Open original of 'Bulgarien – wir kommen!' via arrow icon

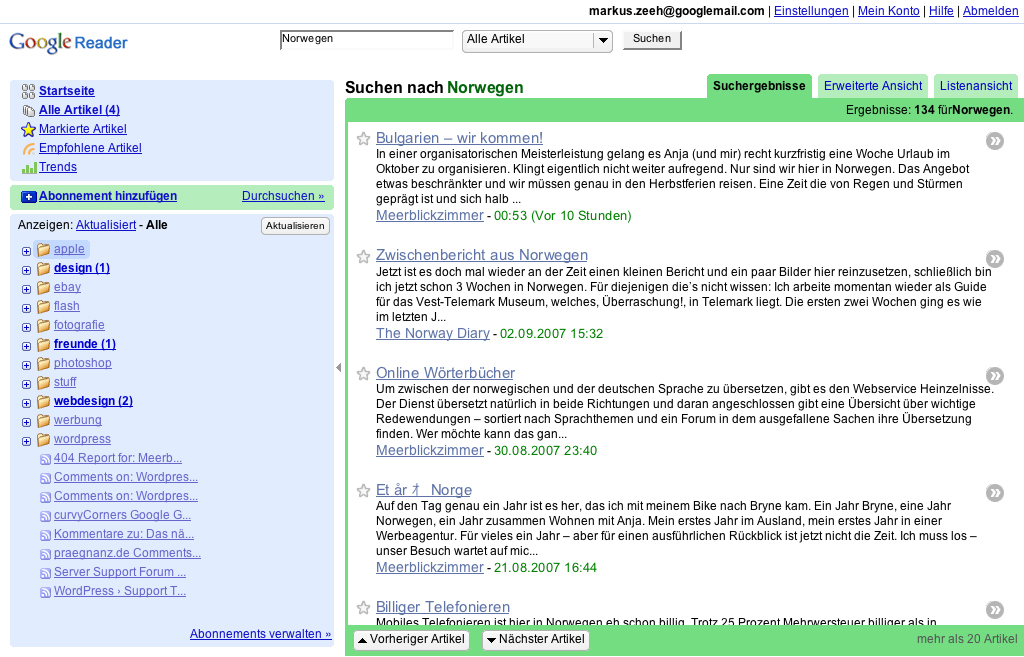coord(995,140)
